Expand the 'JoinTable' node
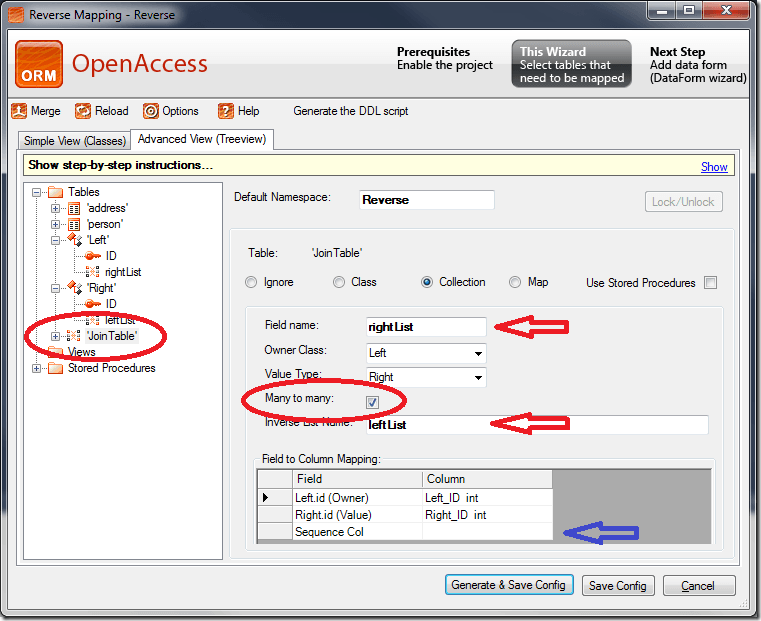This screenshot has width=761, height=621. point(55,336)
